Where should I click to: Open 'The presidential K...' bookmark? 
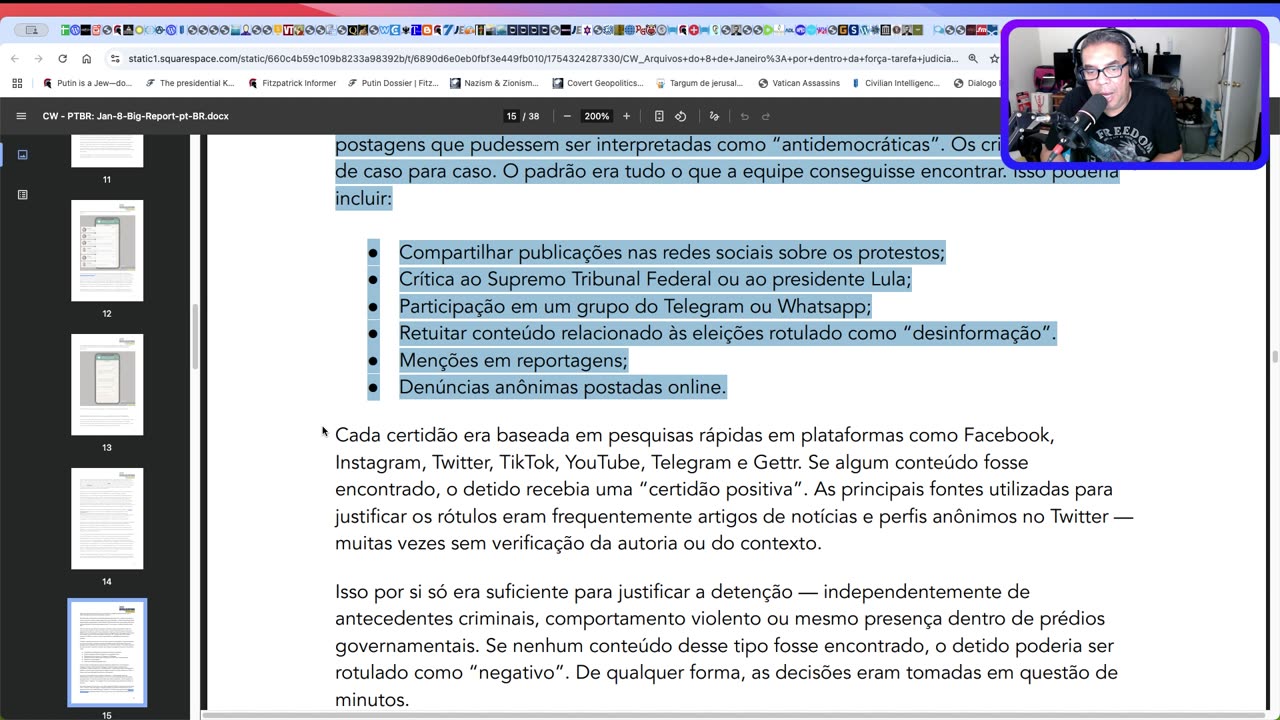pos(190,83)
